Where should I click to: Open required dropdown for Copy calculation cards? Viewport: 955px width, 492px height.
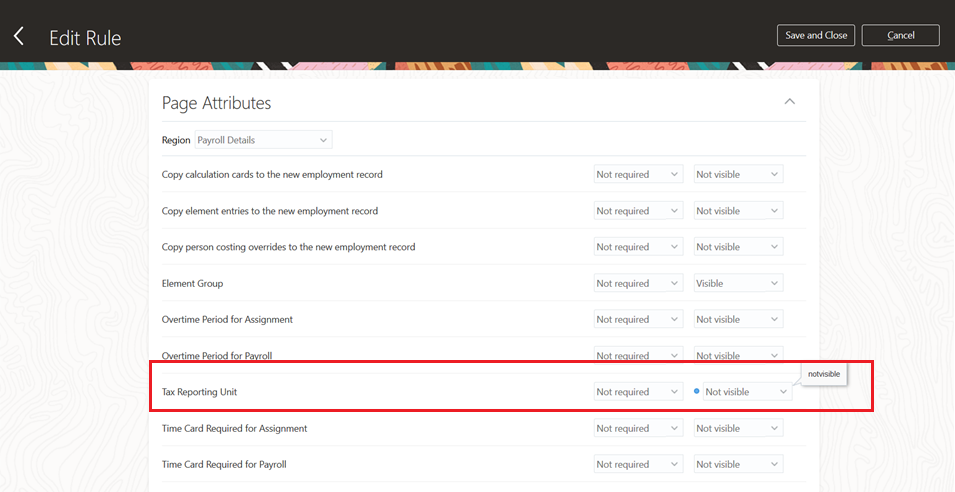tap(638, 174)
